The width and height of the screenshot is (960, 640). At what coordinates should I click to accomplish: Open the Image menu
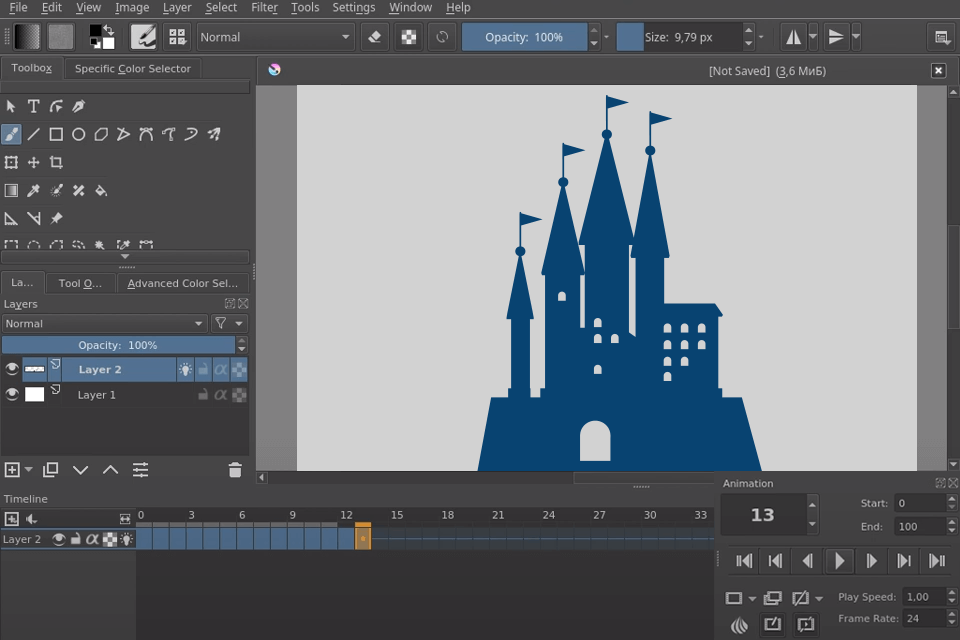click(x=132, y=7)
